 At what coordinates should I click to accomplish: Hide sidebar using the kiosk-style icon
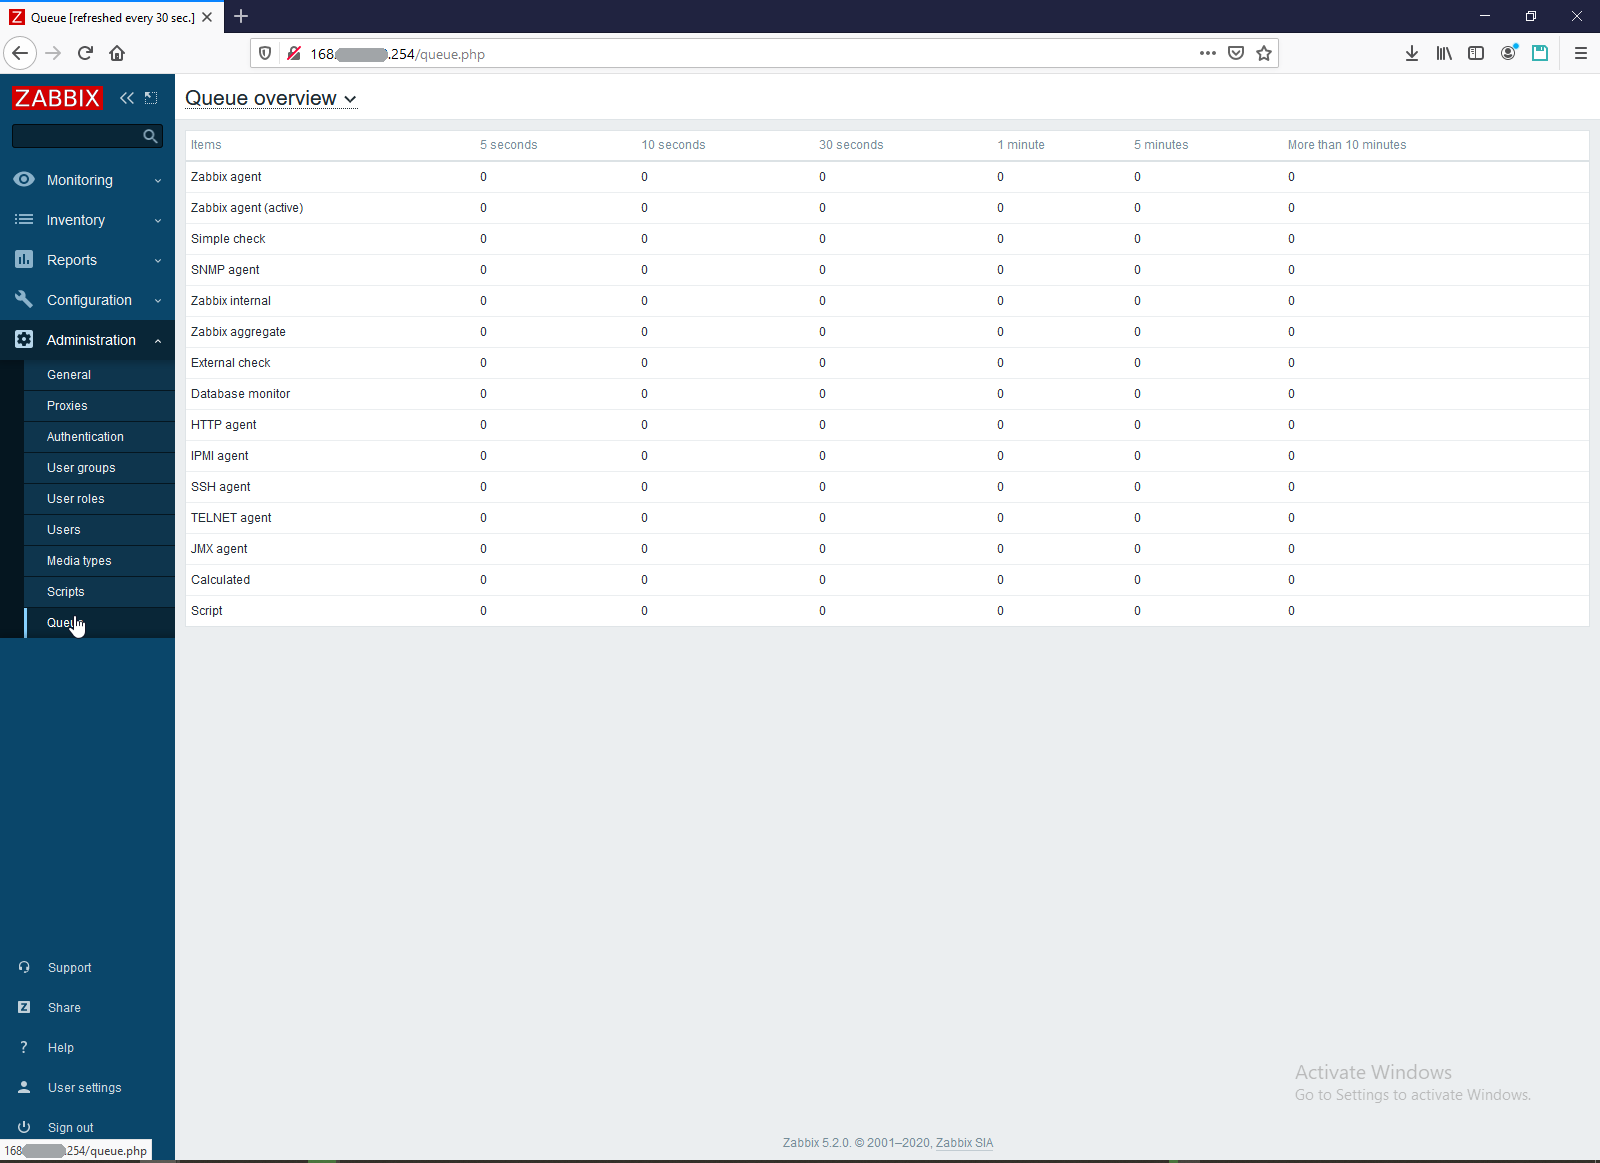click(151, 98)
